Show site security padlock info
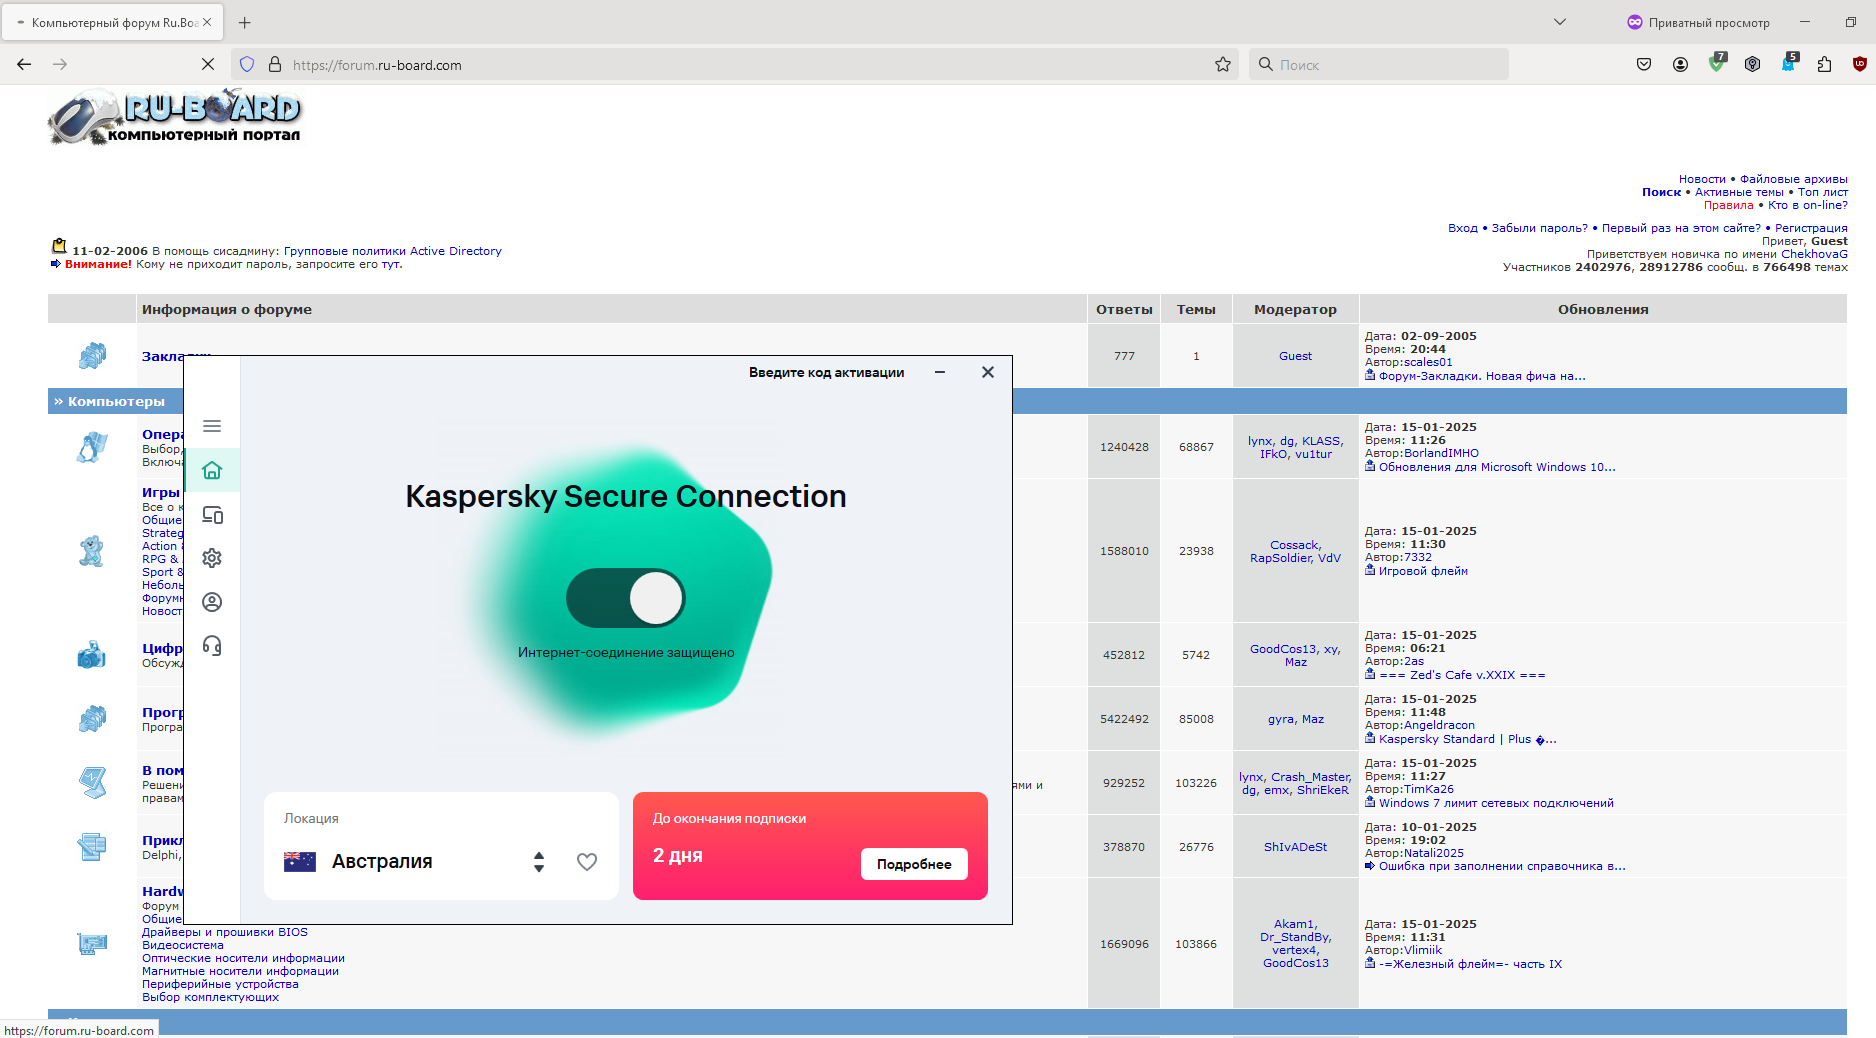Viewport: 1876px width, 1038px height. point(275,64)
